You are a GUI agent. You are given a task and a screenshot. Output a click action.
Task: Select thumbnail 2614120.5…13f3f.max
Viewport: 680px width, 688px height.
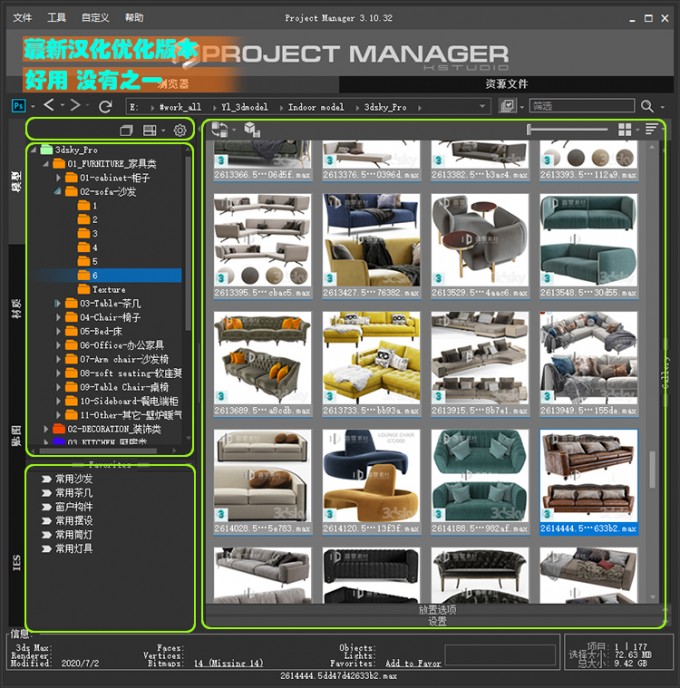[x=371, y=482]
